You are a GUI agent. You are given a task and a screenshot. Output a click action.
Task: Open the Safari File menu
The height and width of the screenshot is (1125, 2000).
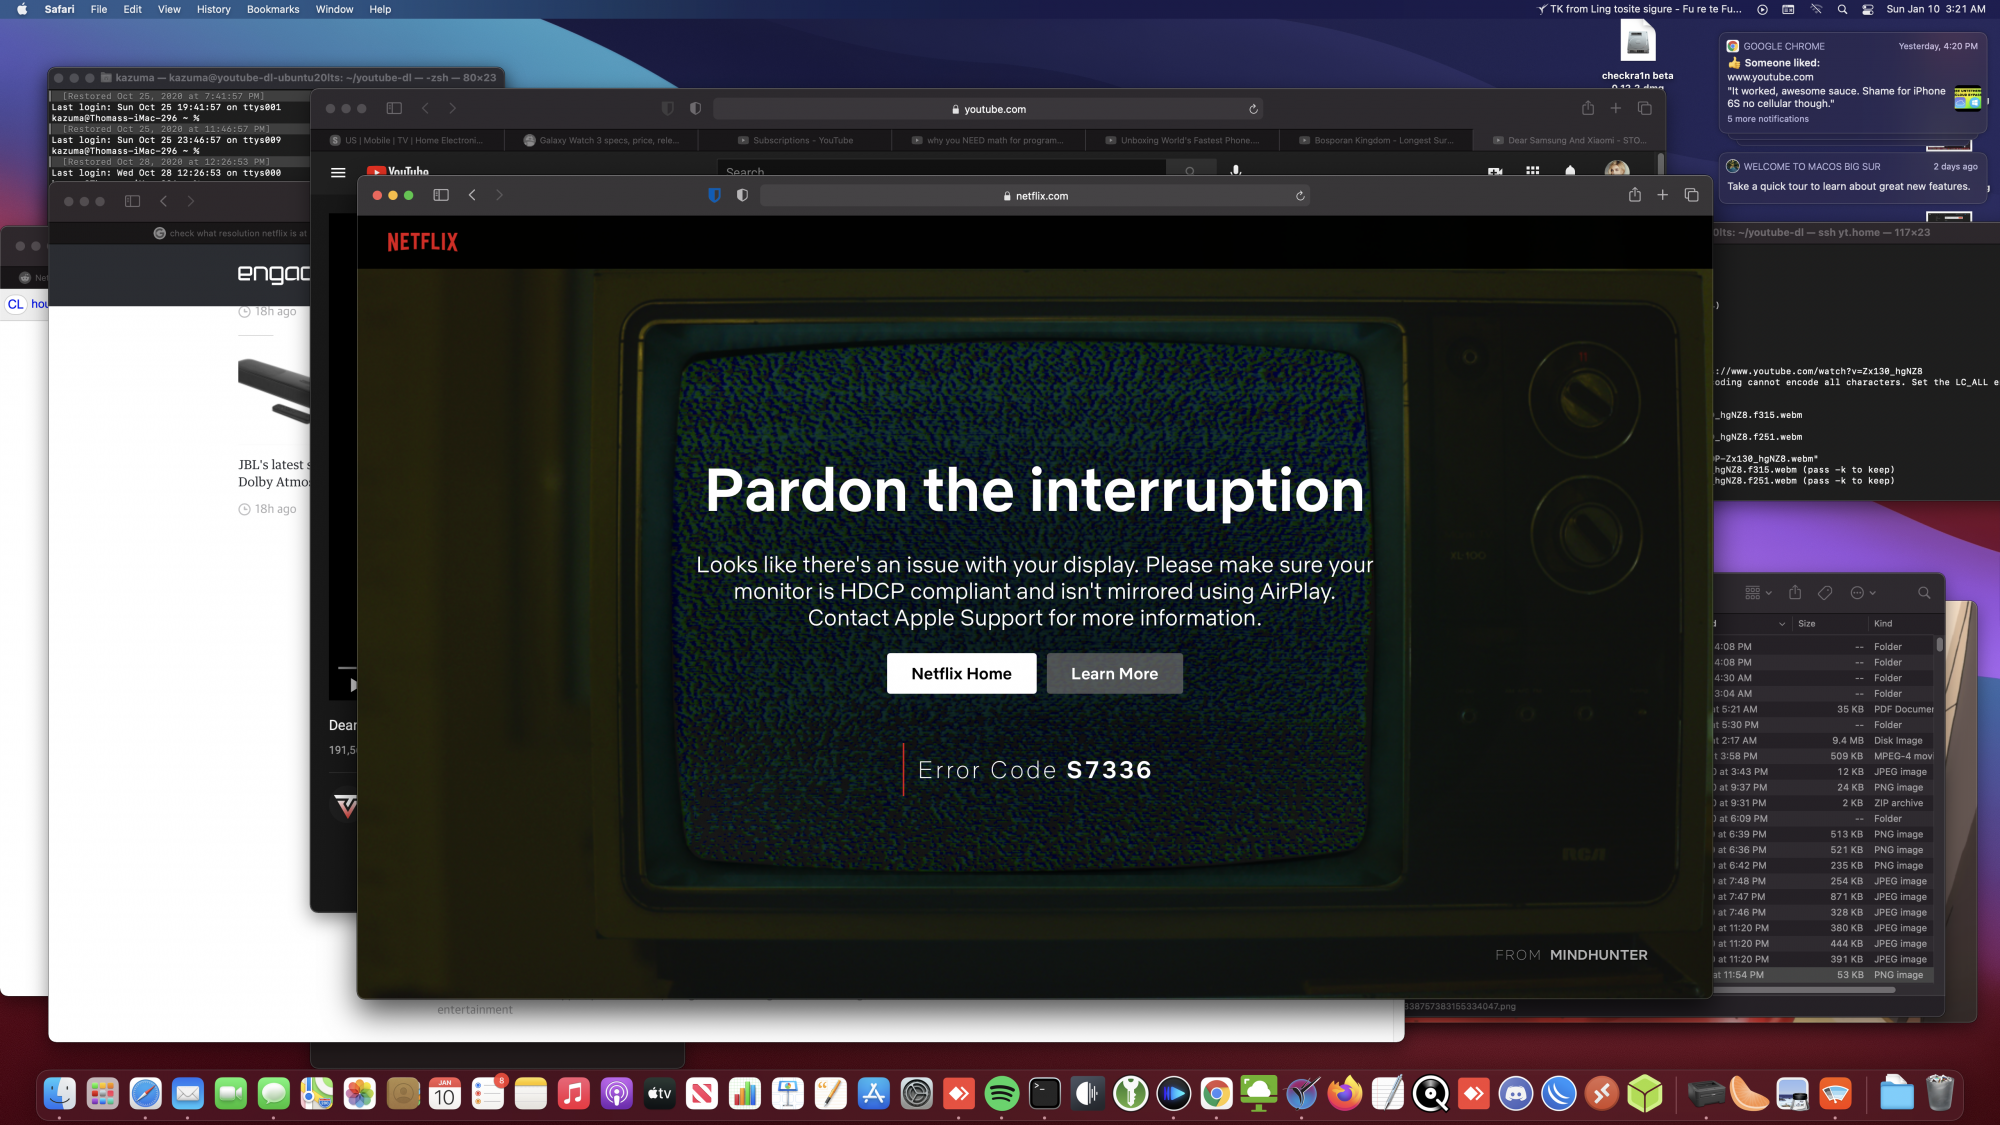pyautogui.click(x=99, y=9)
